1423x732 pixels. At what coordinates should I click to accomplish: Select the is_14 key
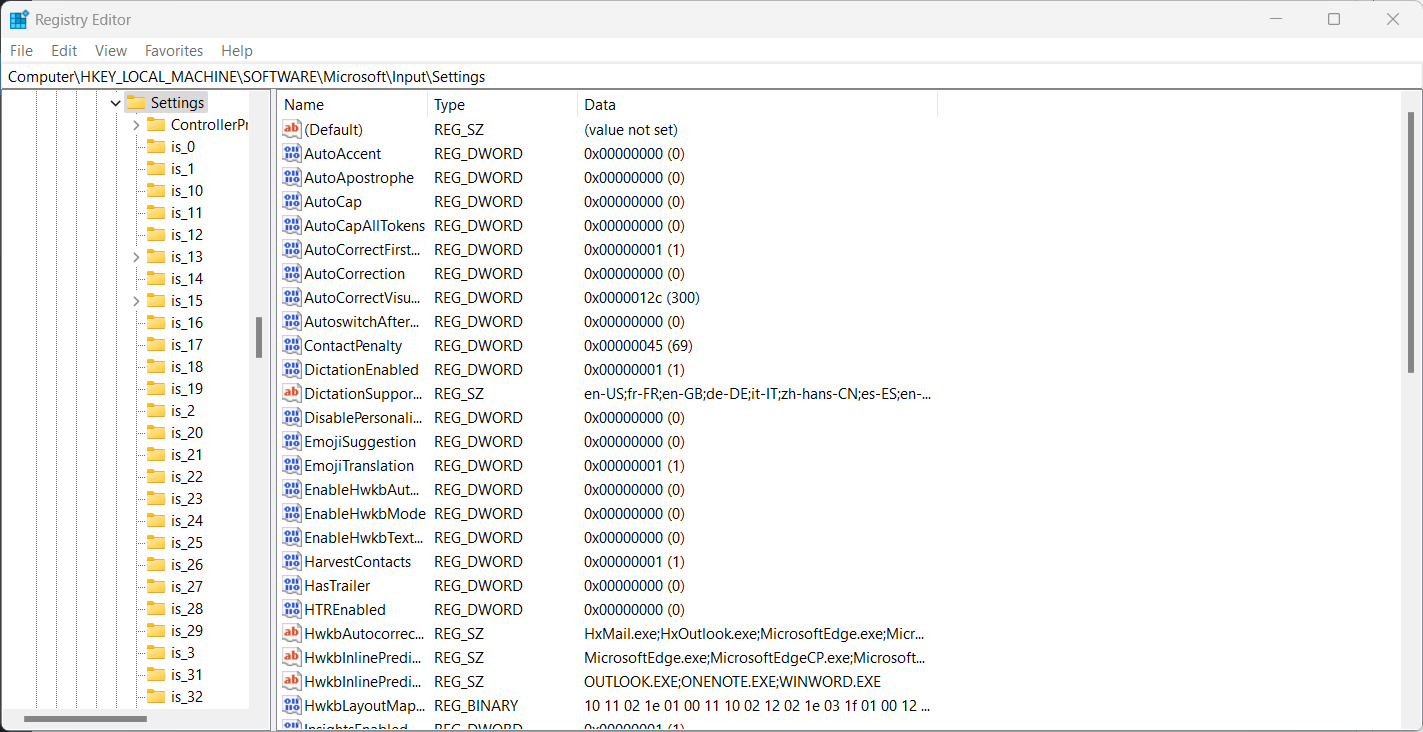[x=187, y=278]
